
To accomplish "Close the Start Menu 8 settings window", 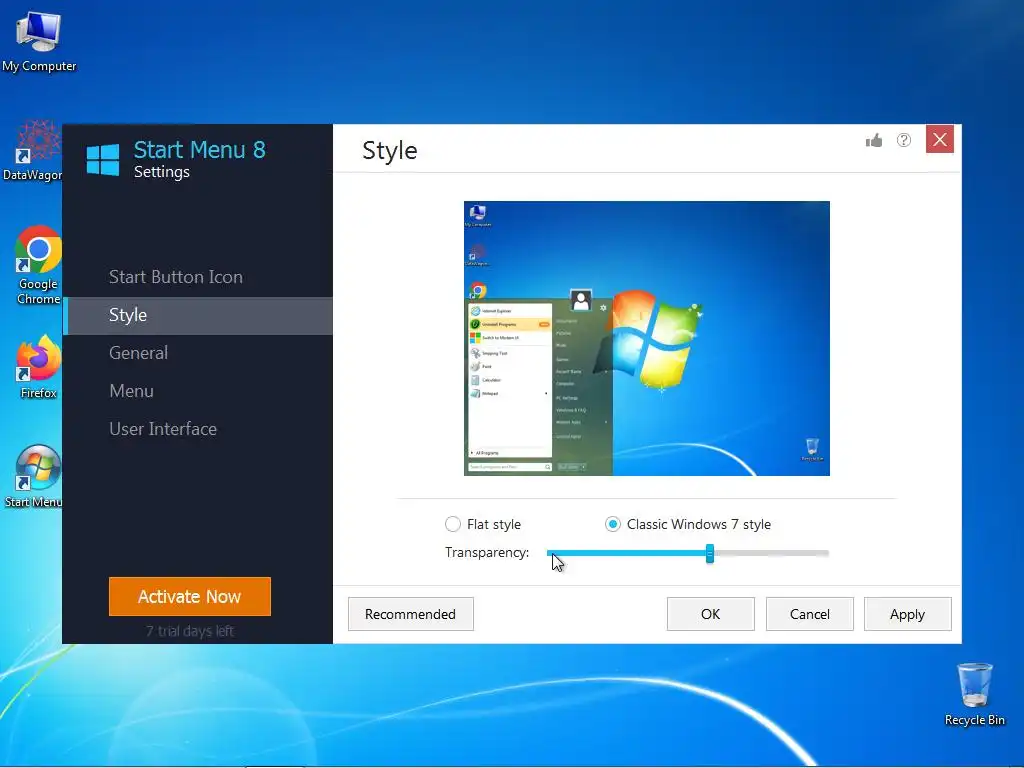I will click(x=940, y=139).
